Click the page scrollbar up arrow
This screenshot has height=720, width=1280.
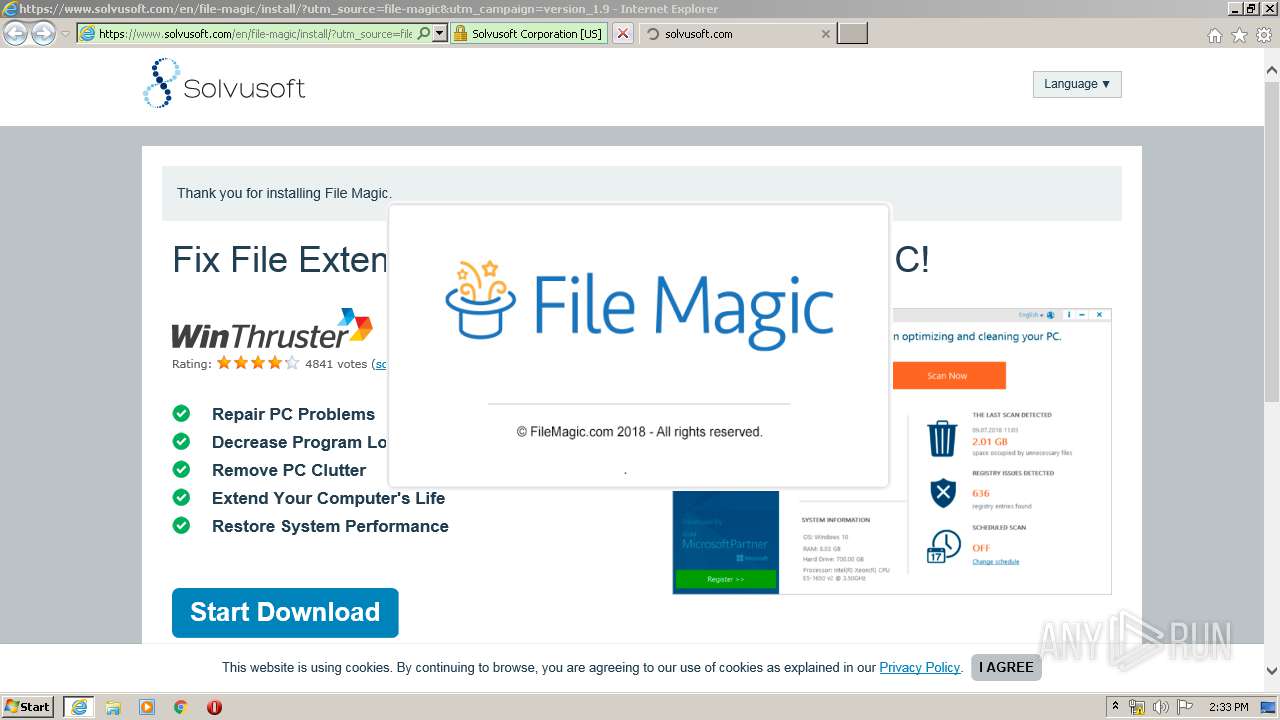[1272, 71]
